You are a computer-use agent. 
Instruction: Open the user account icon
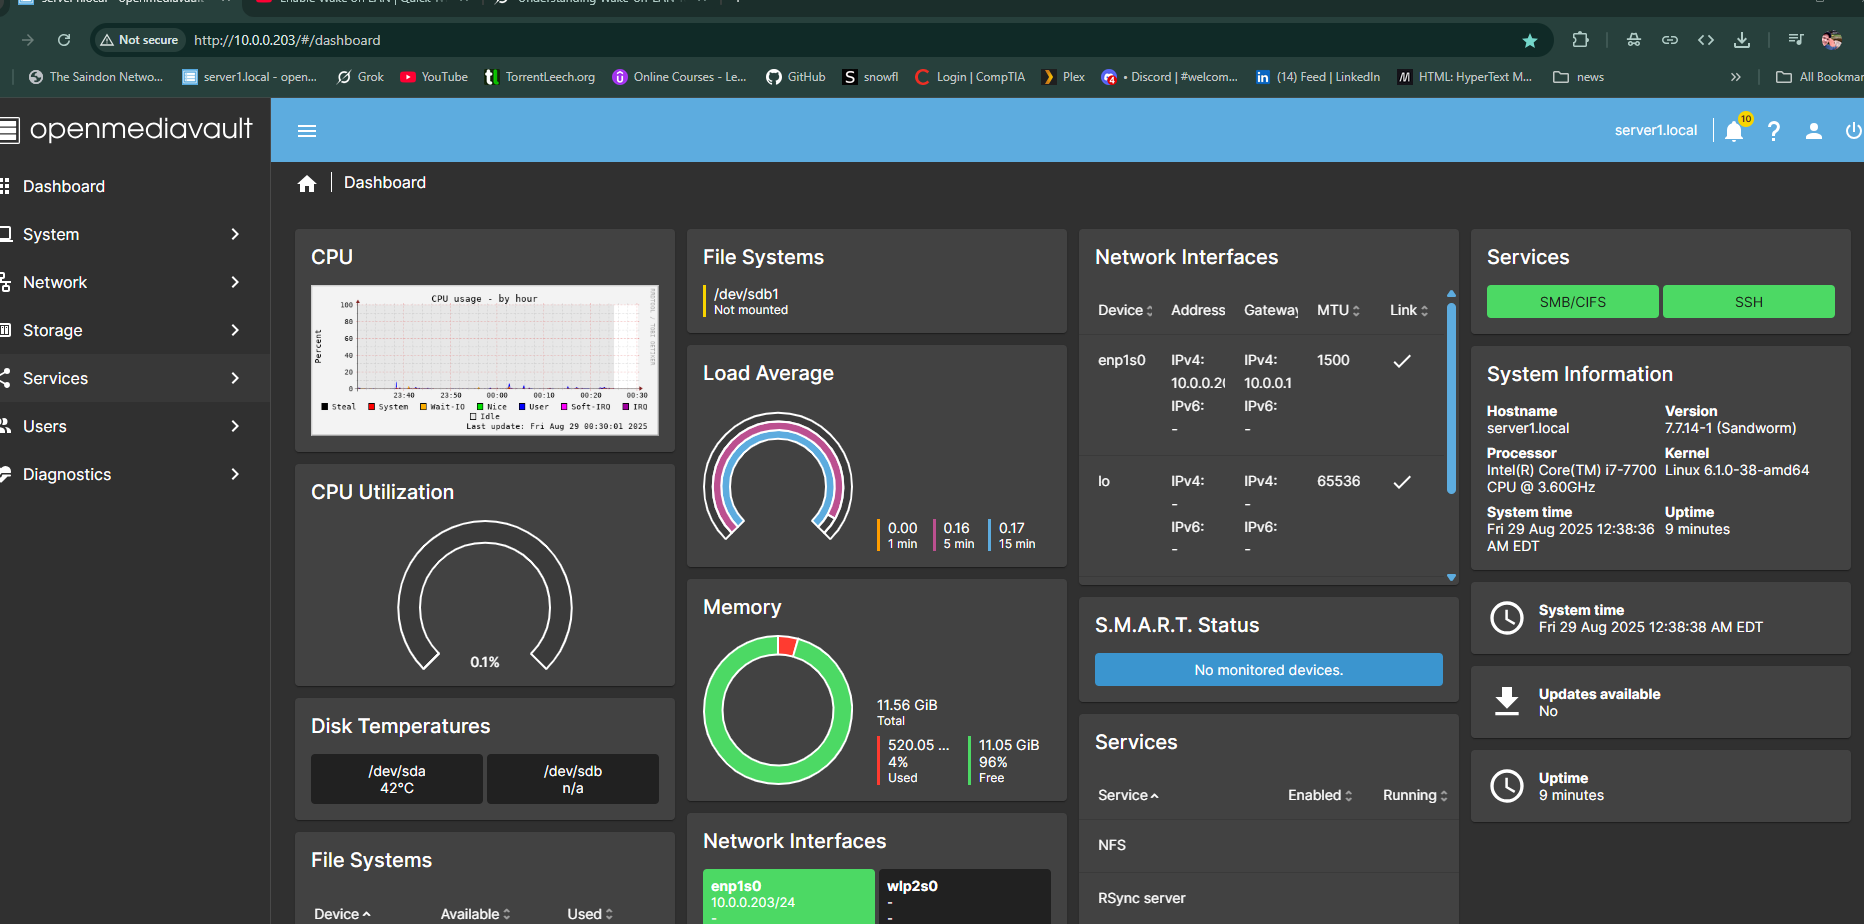click(x=1813, y=131)
